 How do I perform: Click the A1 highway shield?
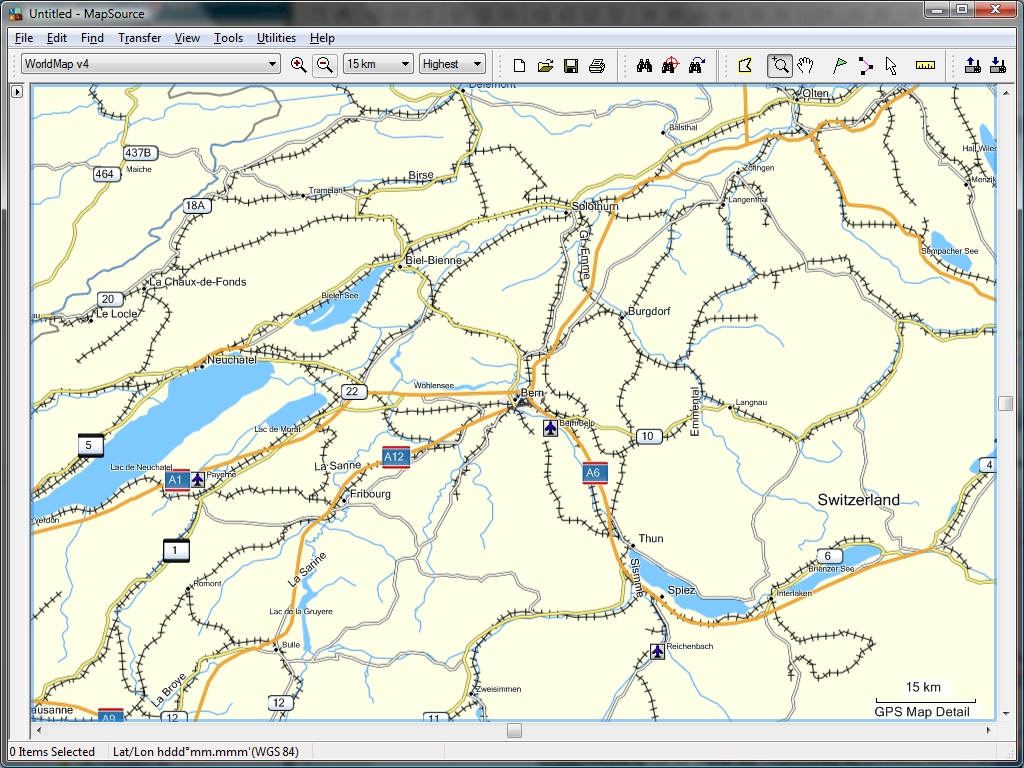pos(177,480)
